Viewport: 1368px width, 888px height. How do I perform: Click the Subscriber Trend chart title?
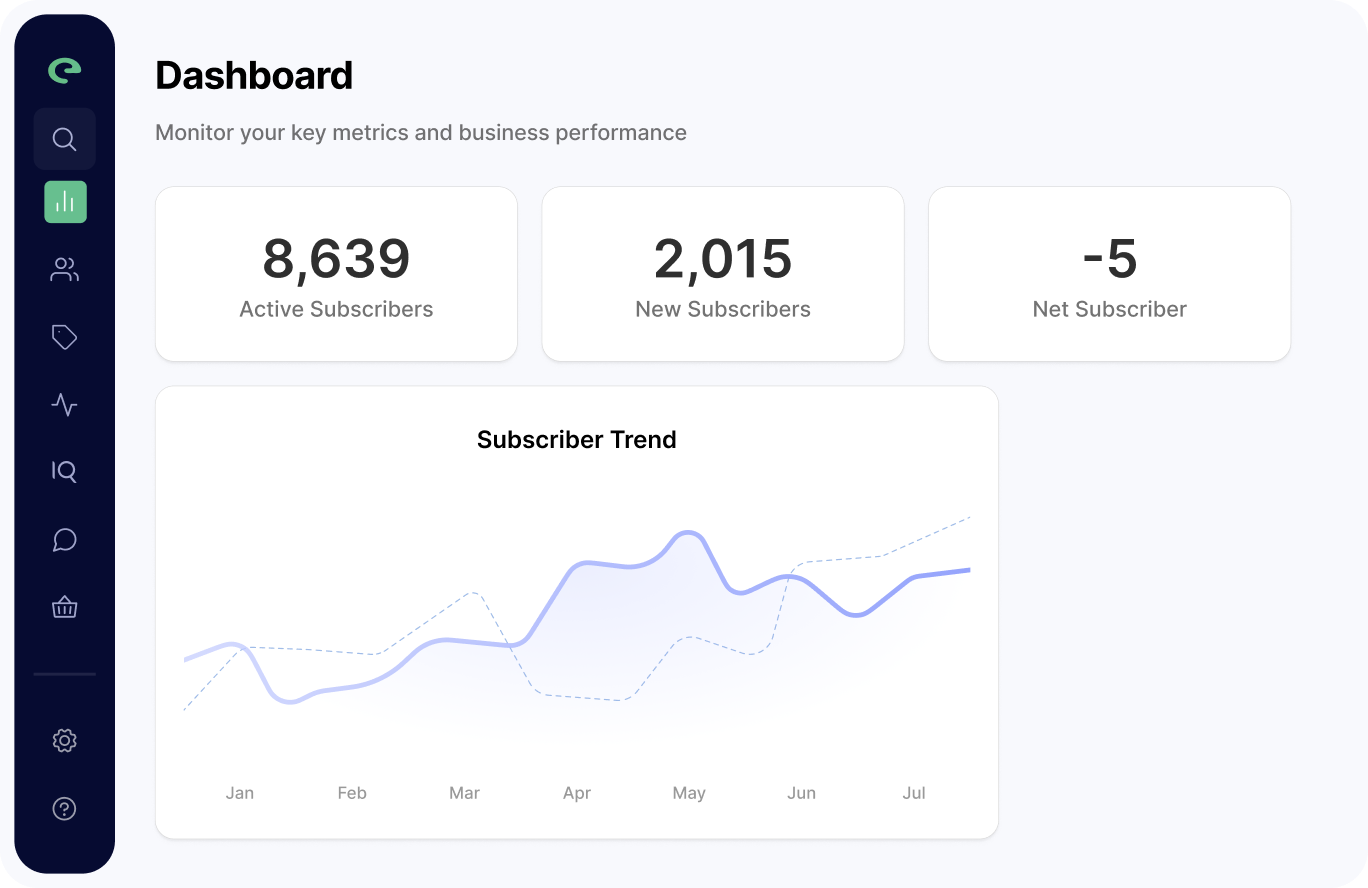tap(577, 440)
